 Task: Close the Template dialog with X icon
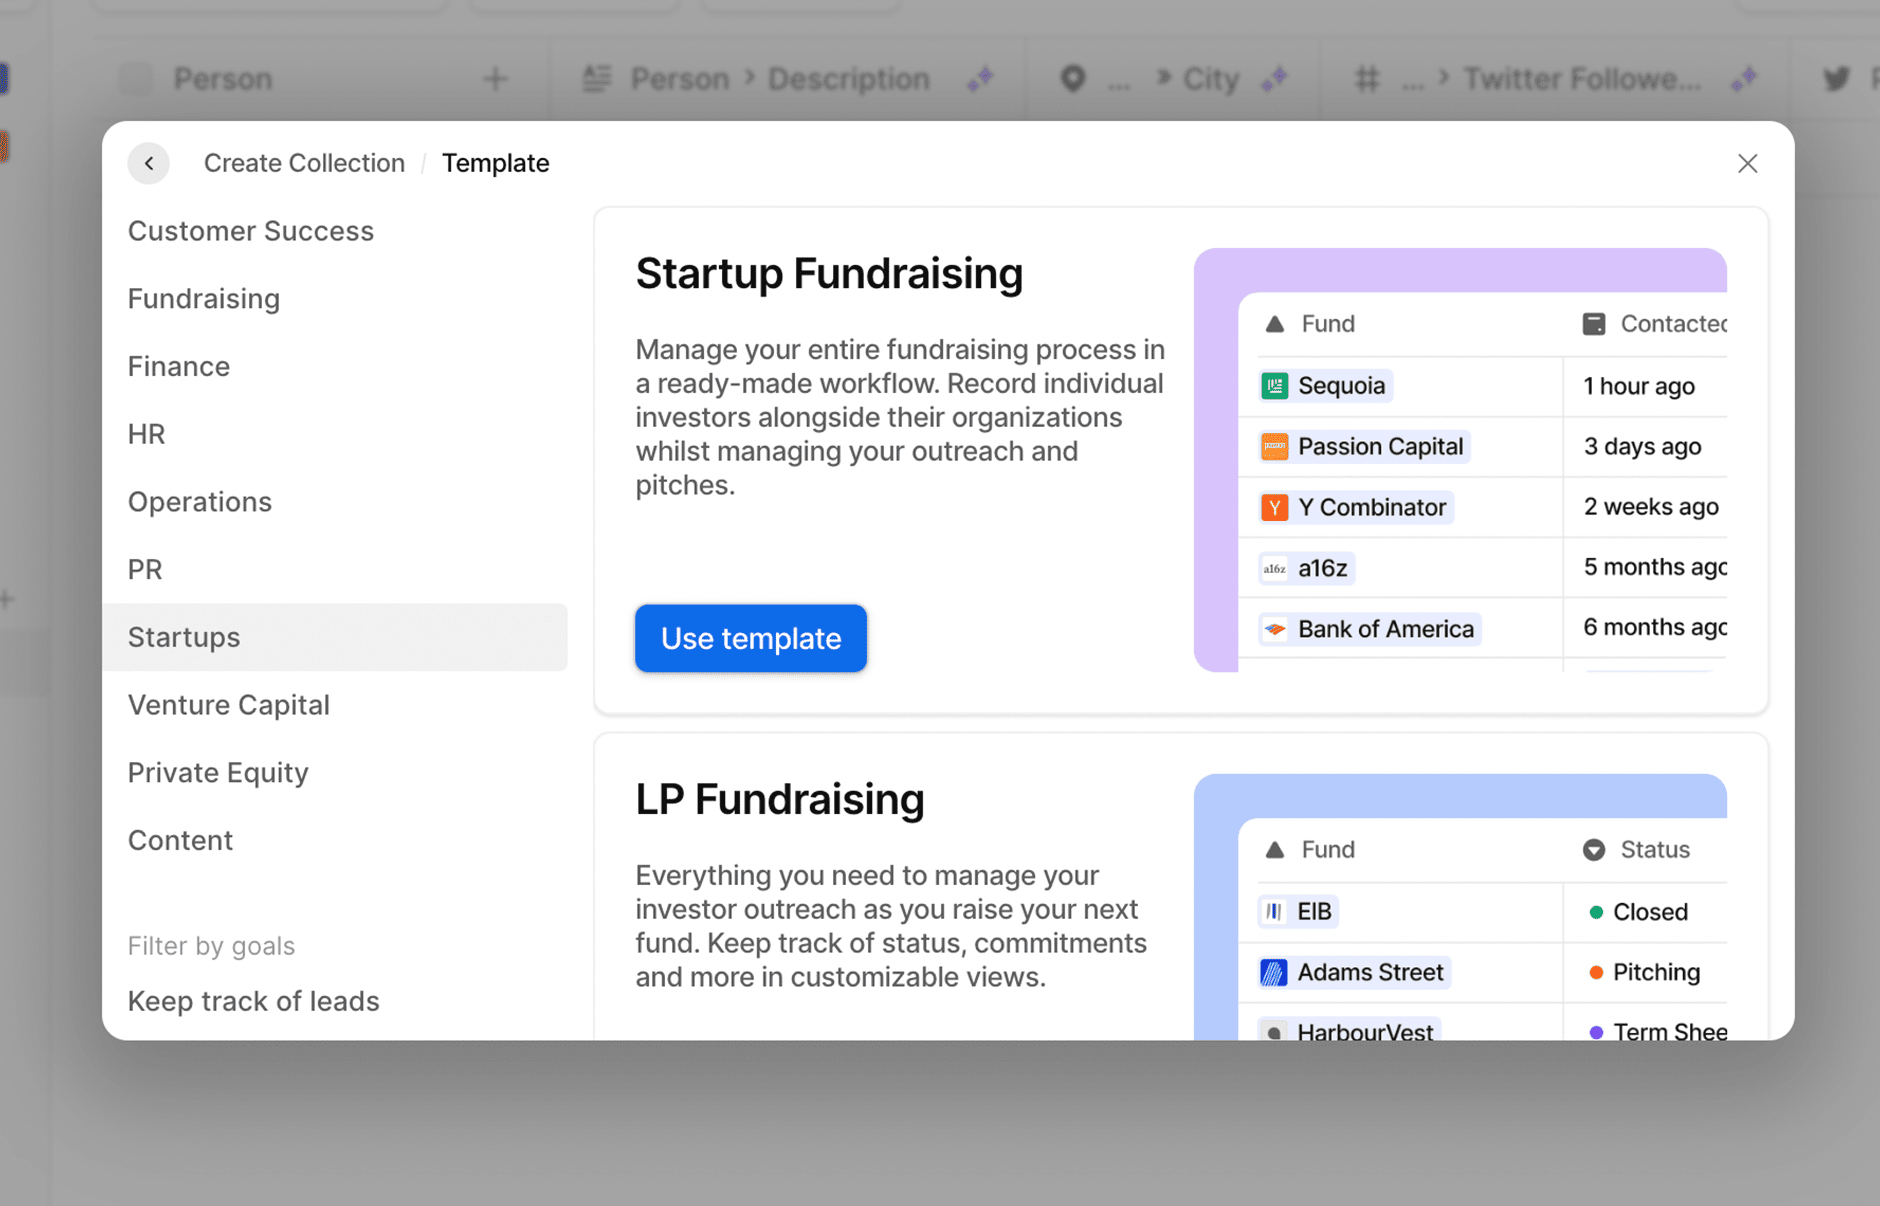click(1747, 163)
